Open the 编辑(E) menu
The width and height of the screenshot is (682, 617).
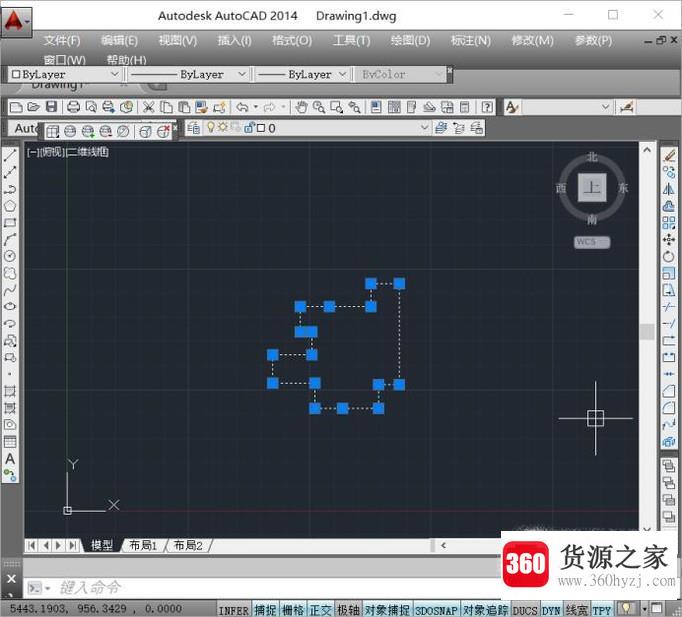tap(119, 40)
